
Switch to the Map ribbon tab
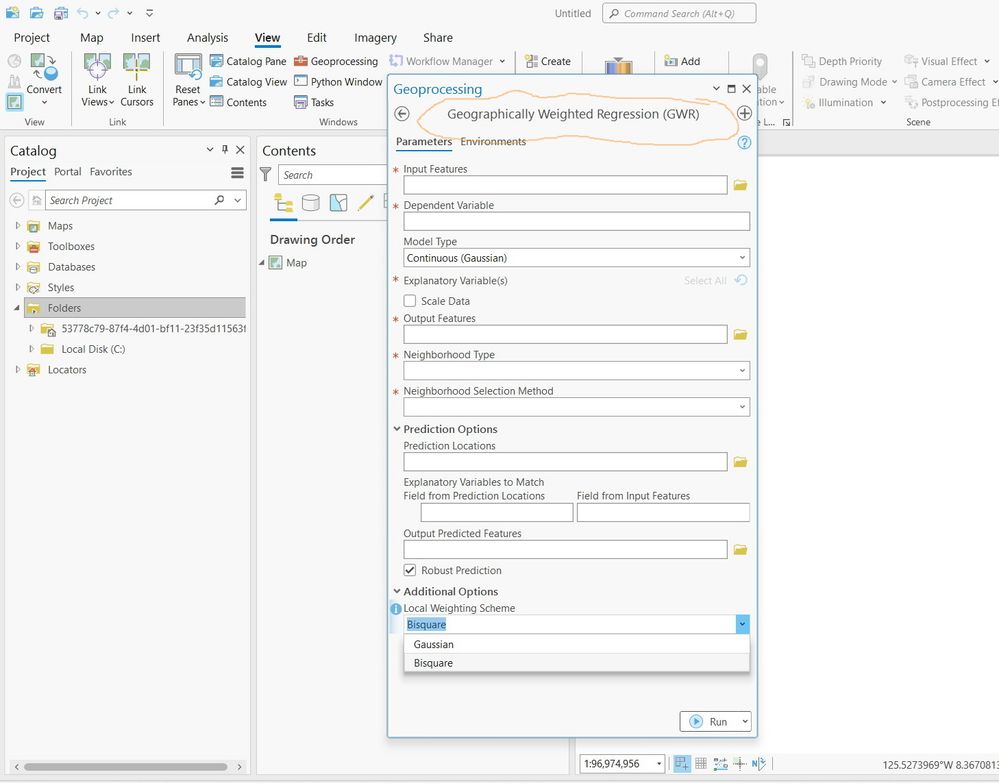pyautogui.click(x=92, y=38)
